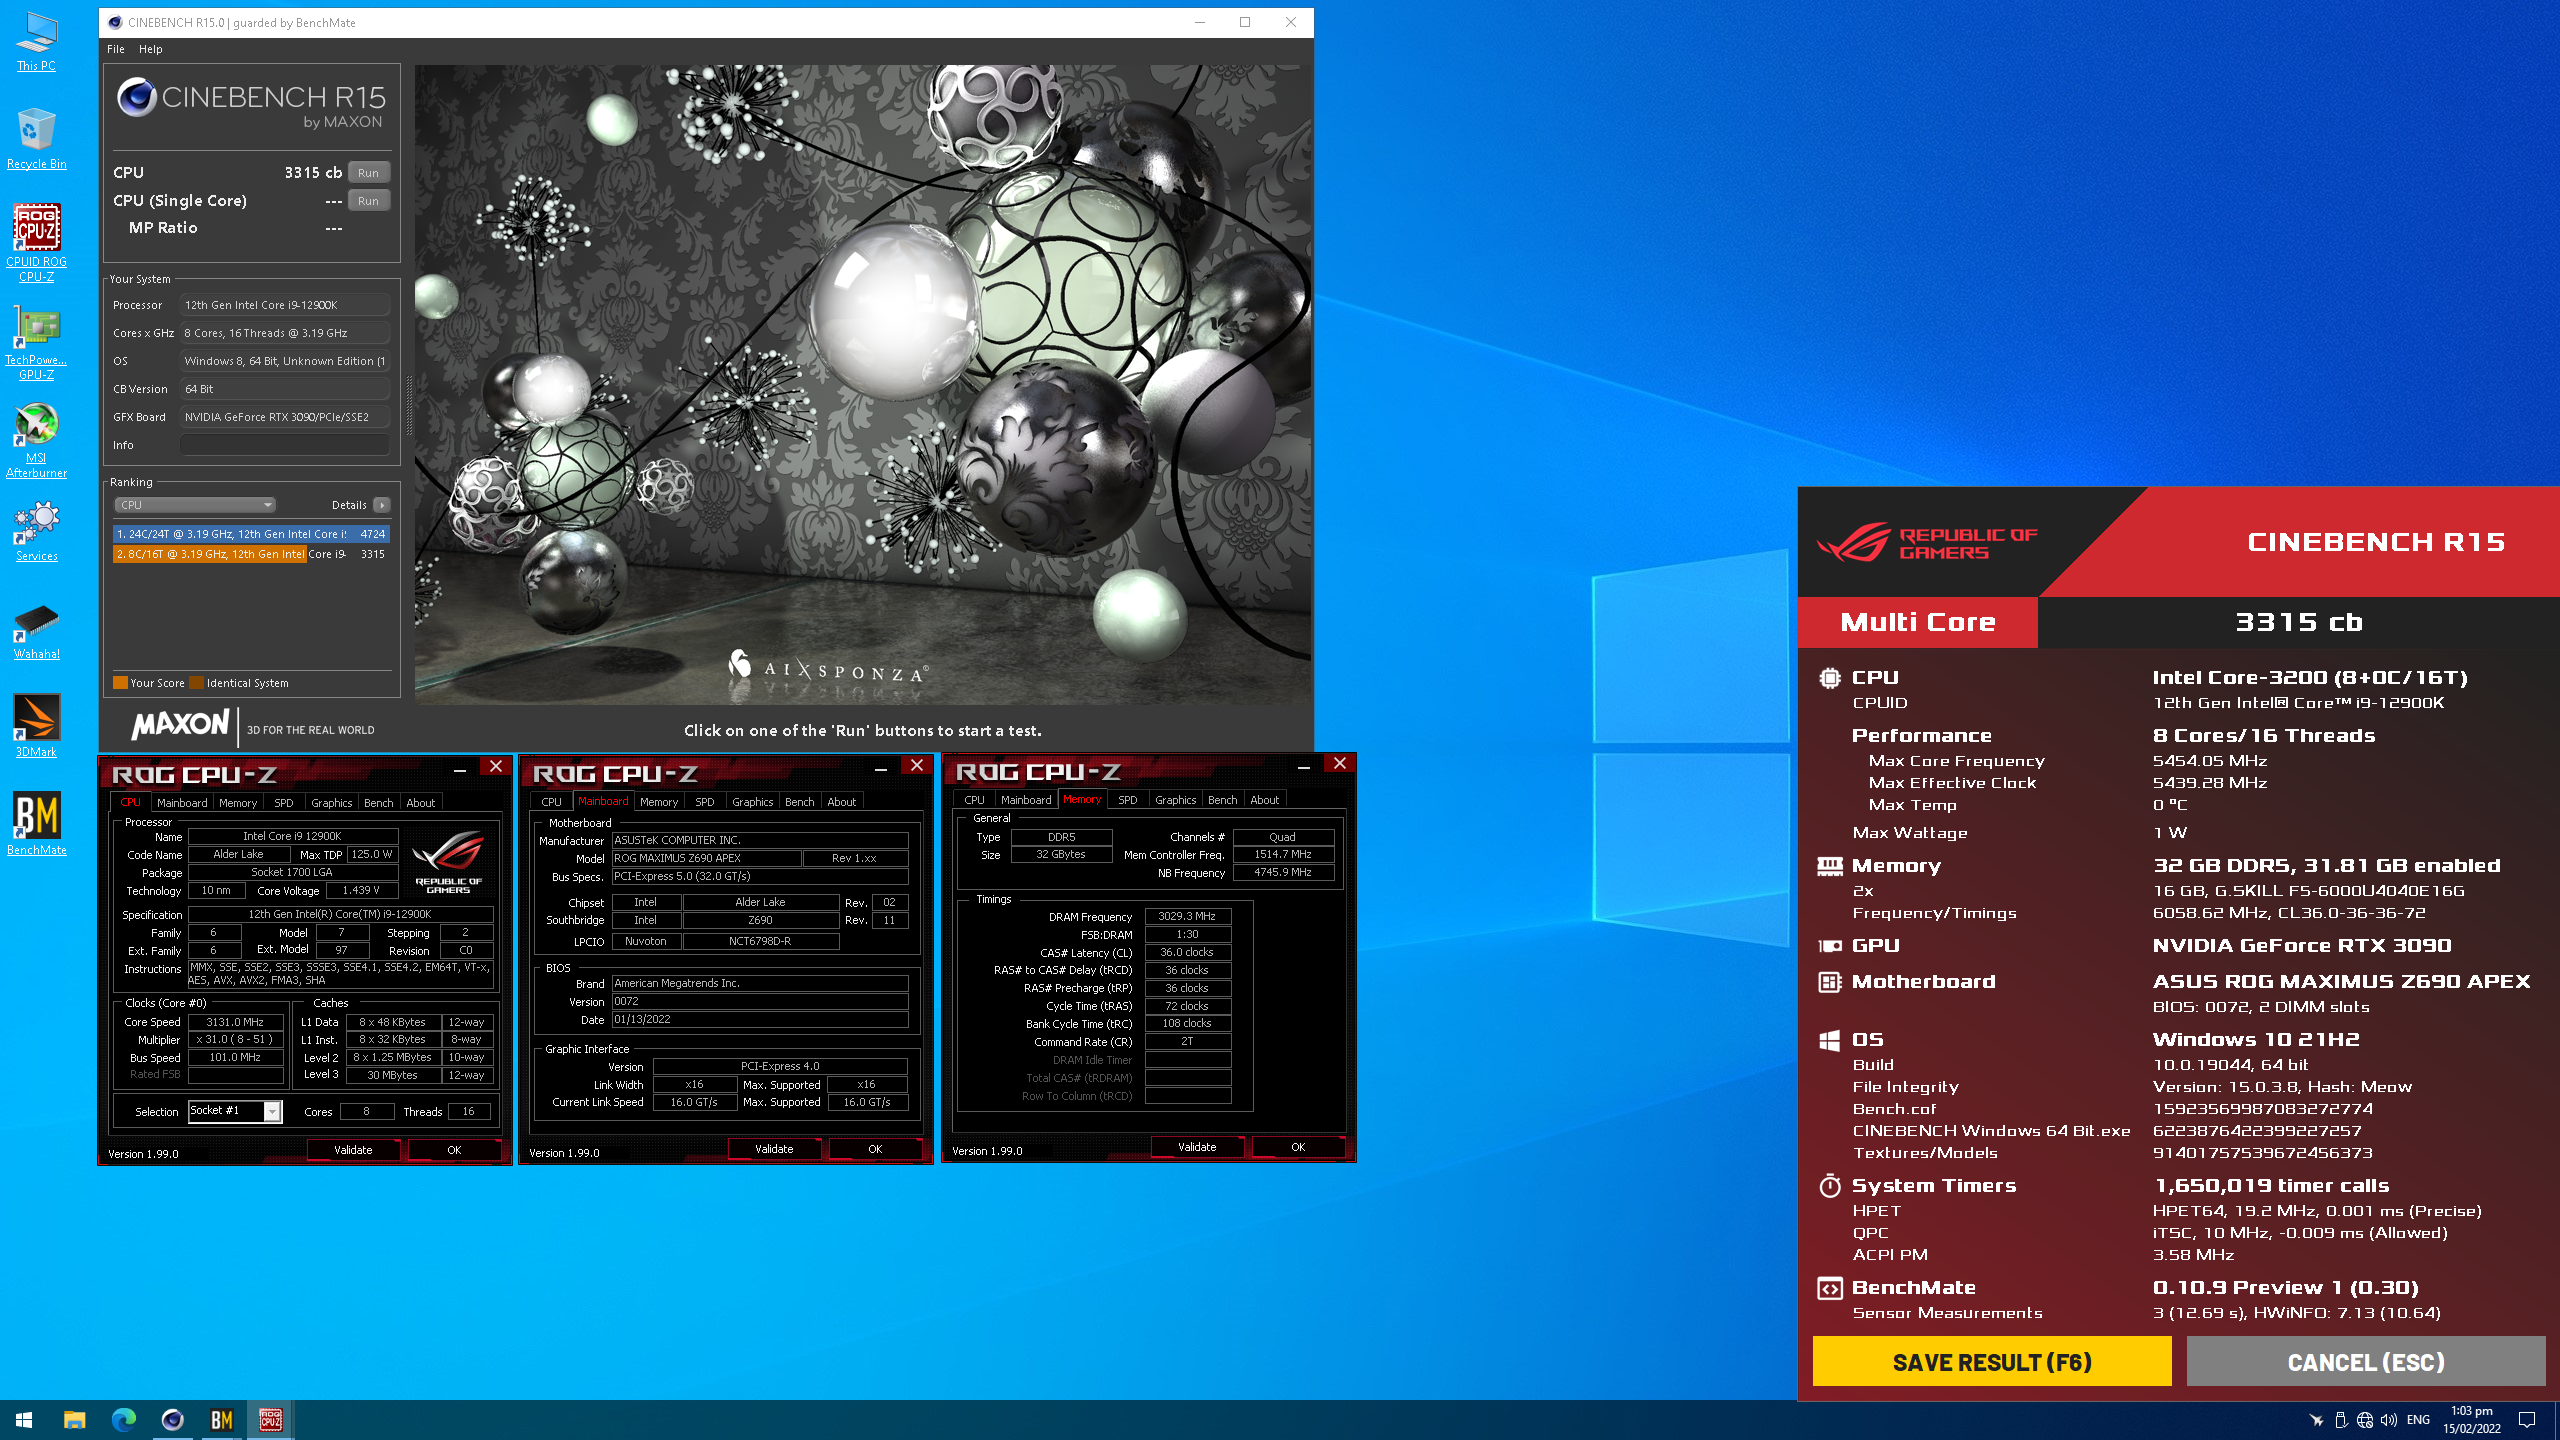Open Graphics tab in first CPU-Z window

tap(332, 803)
